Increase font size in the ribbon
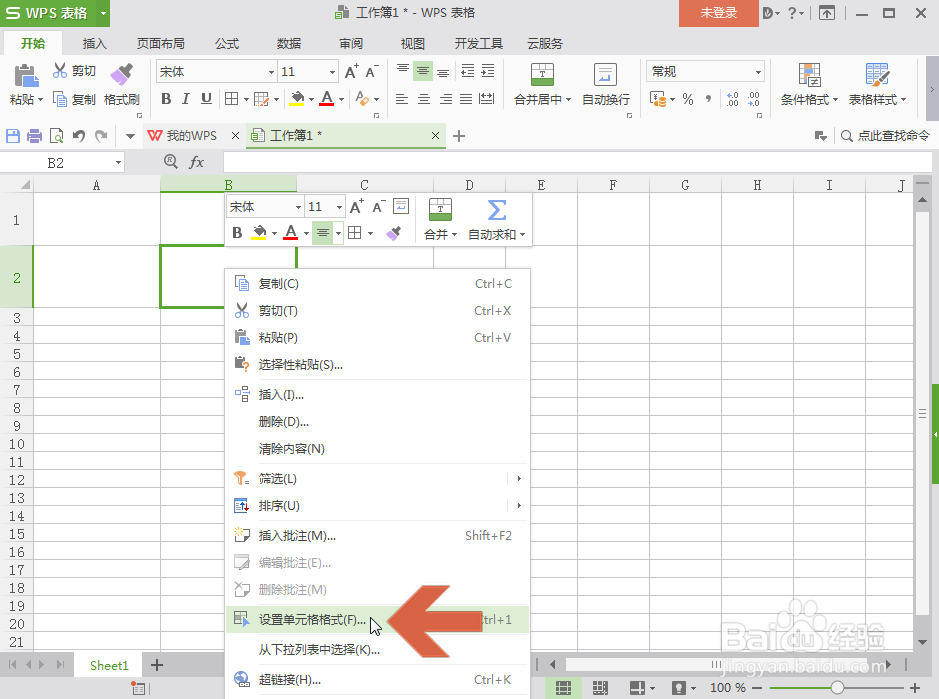Viewport: 939px width, 699px height. [x=352, y=72]
